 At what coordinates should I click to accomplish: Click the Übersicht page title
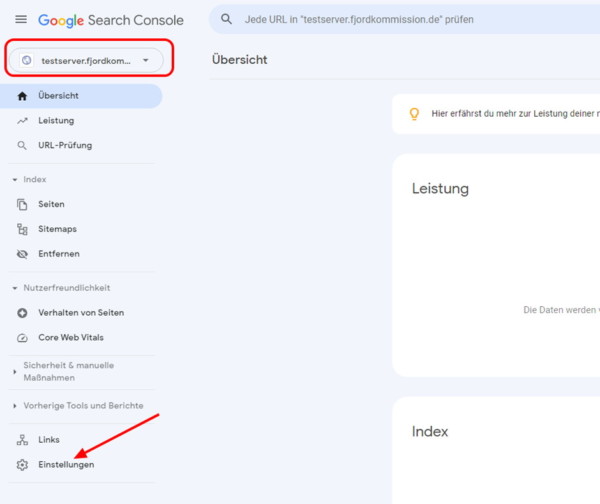click(x=240, y=60)
